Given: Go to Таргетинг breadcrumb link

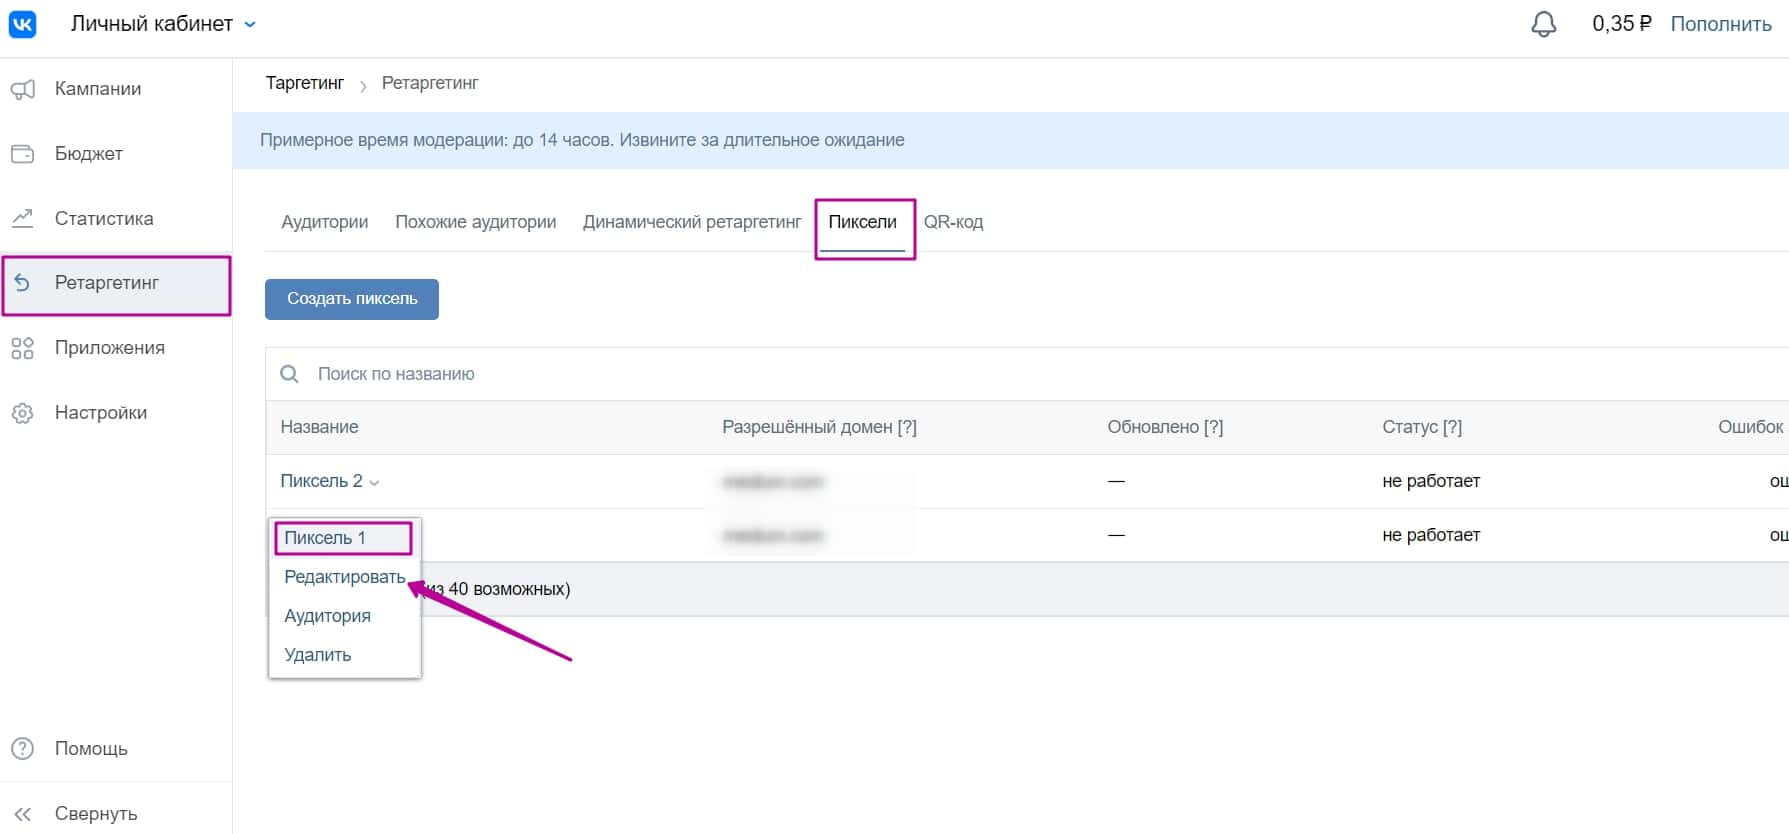Looking at the screenshot, I should 305,83.
